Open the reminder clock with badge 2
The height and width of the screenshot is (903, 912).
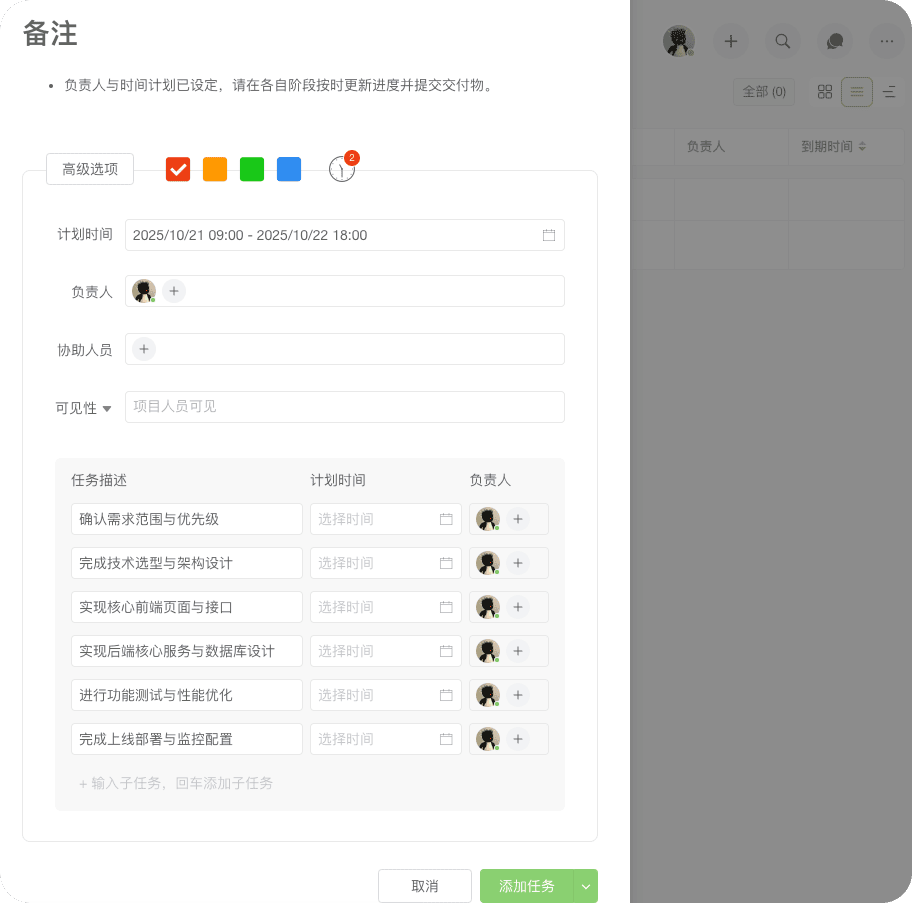click(x=342, y=169)
